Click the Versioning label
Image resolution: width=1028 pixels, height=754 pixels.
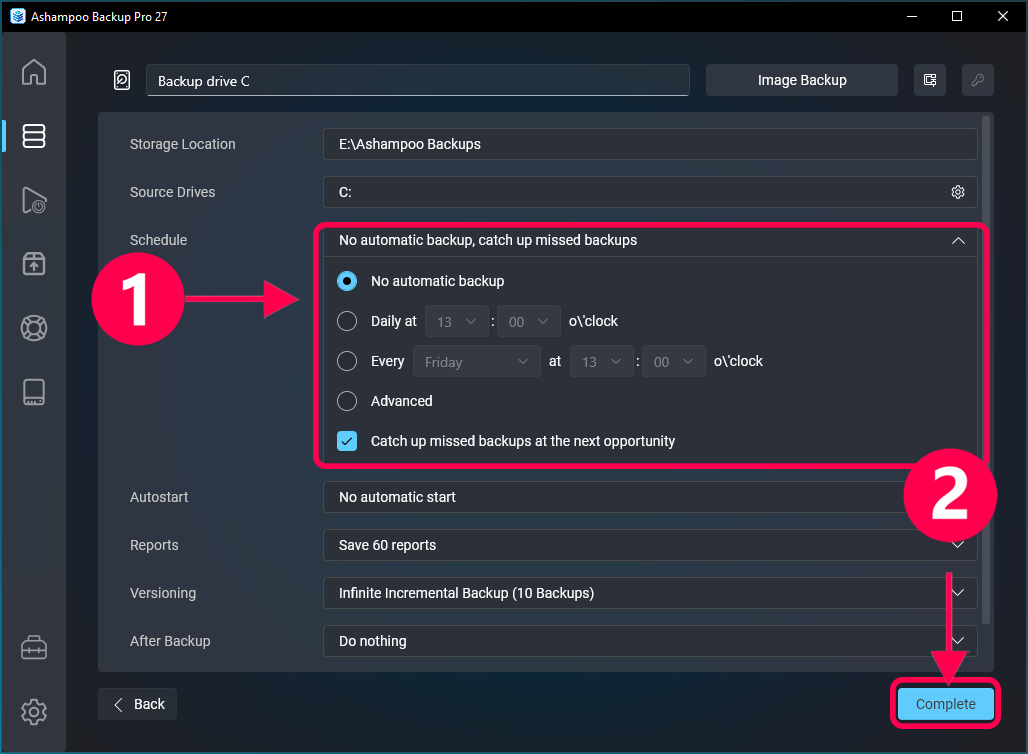pos(163,593)
